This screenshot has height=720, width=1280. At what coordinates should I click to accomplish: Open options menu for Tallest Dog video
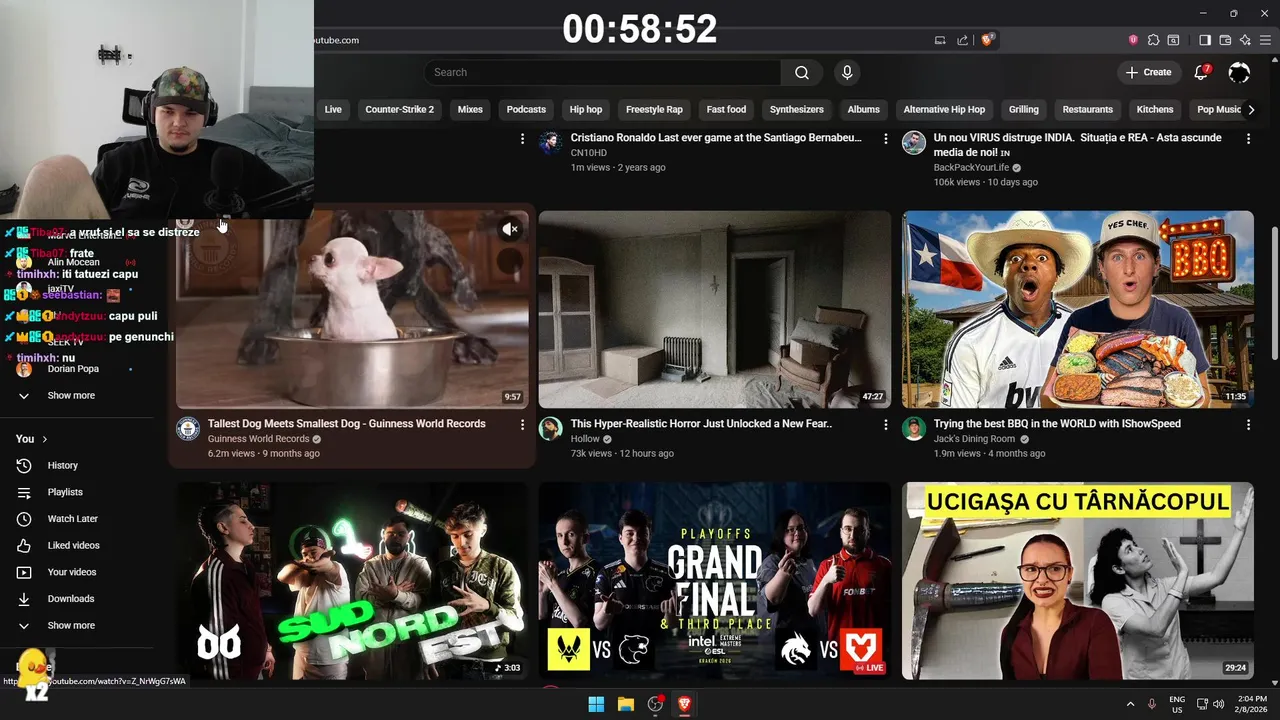point(522,425)
